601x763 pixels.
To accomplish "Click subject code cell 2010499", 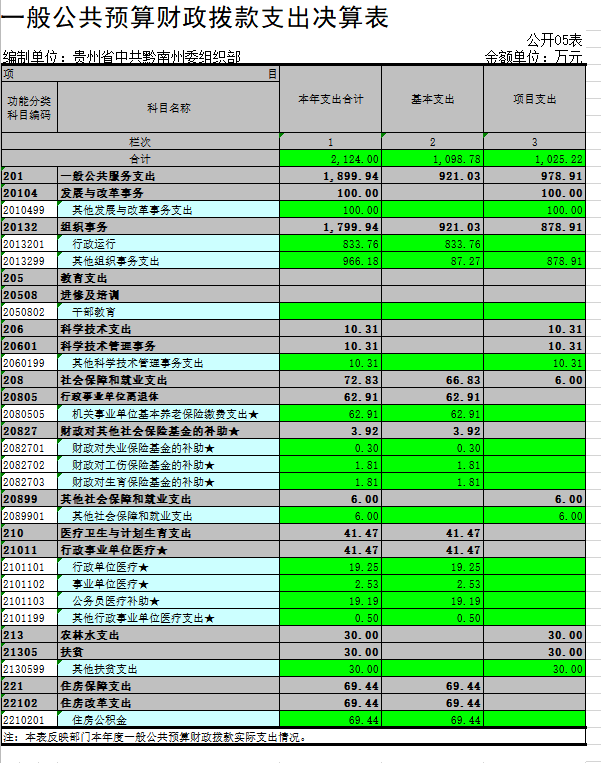I will [29, 210].
